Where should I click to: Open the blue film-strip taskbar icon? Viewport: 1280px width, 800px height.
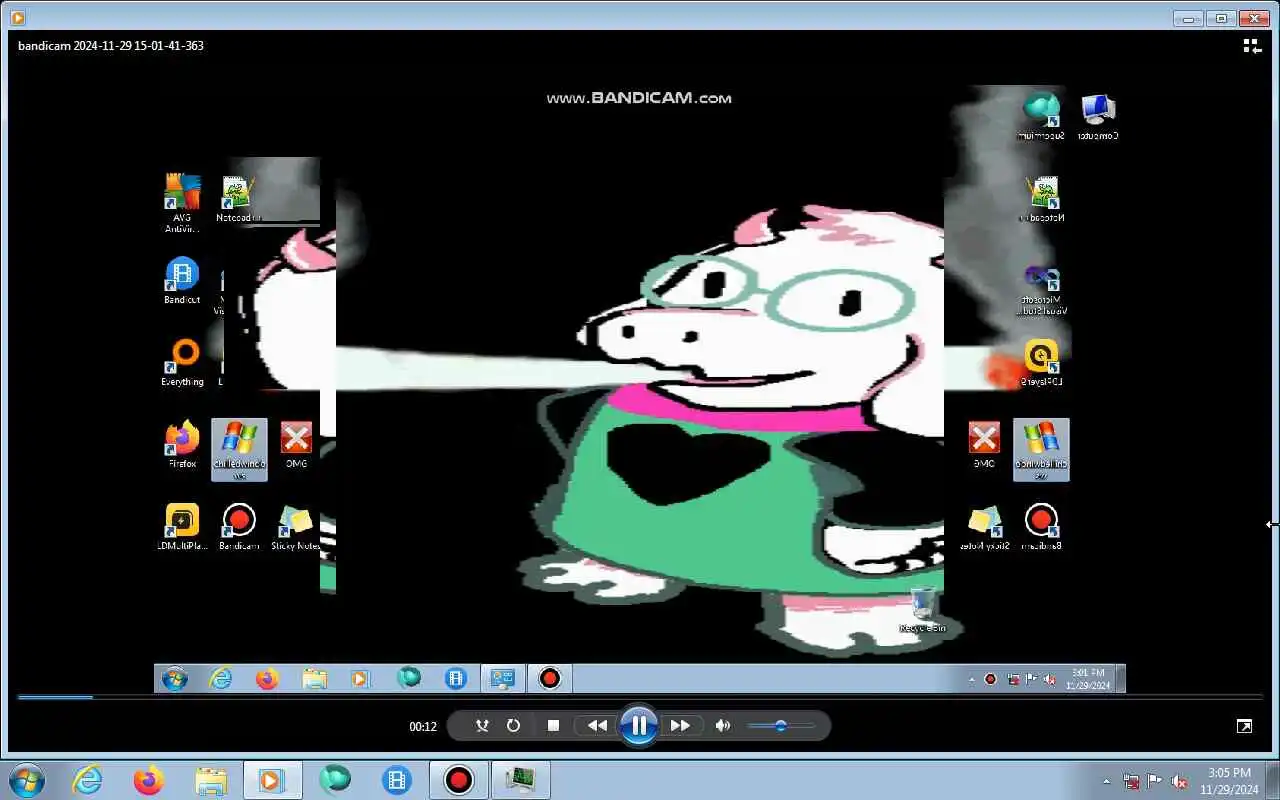coord(397,780)
